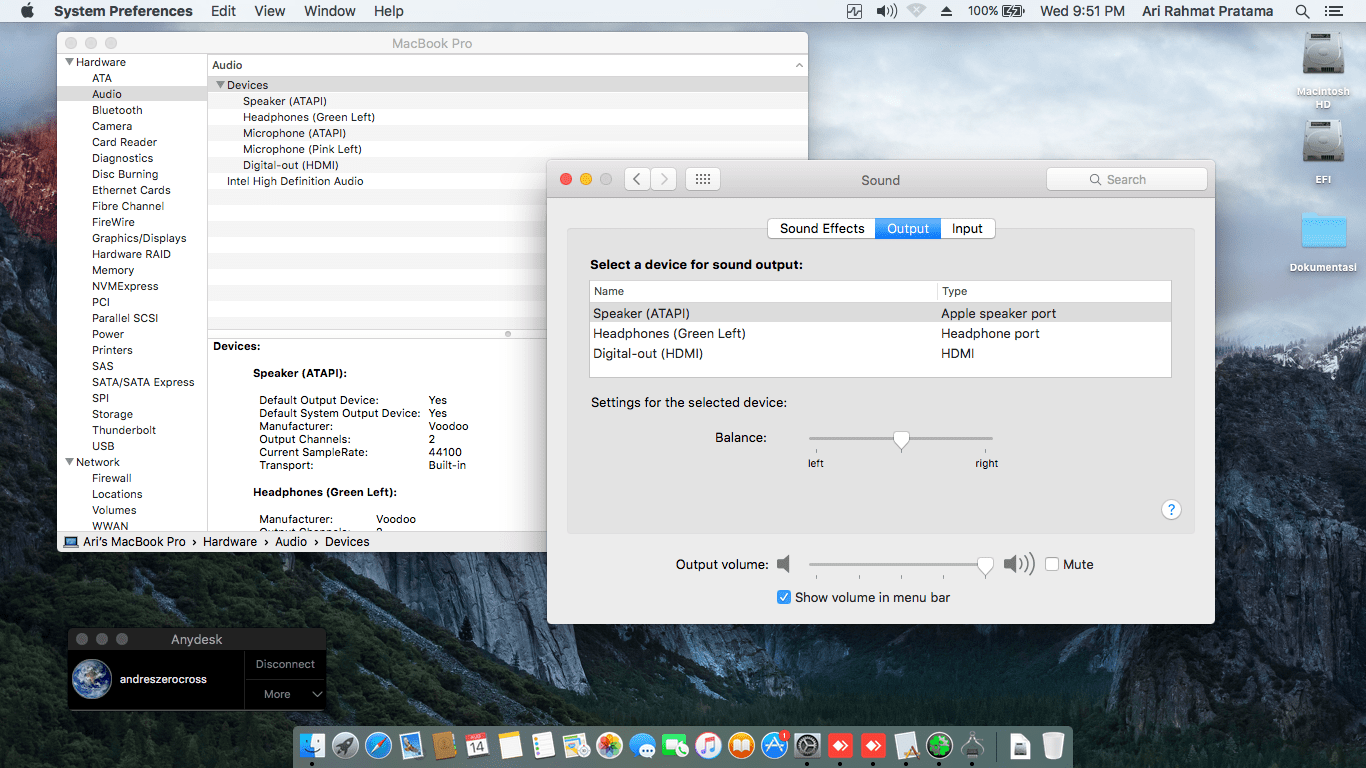This screenshot has width=1366, height=768.
Task: Collapse the Hardware section triangle
Action: point(69,62)
